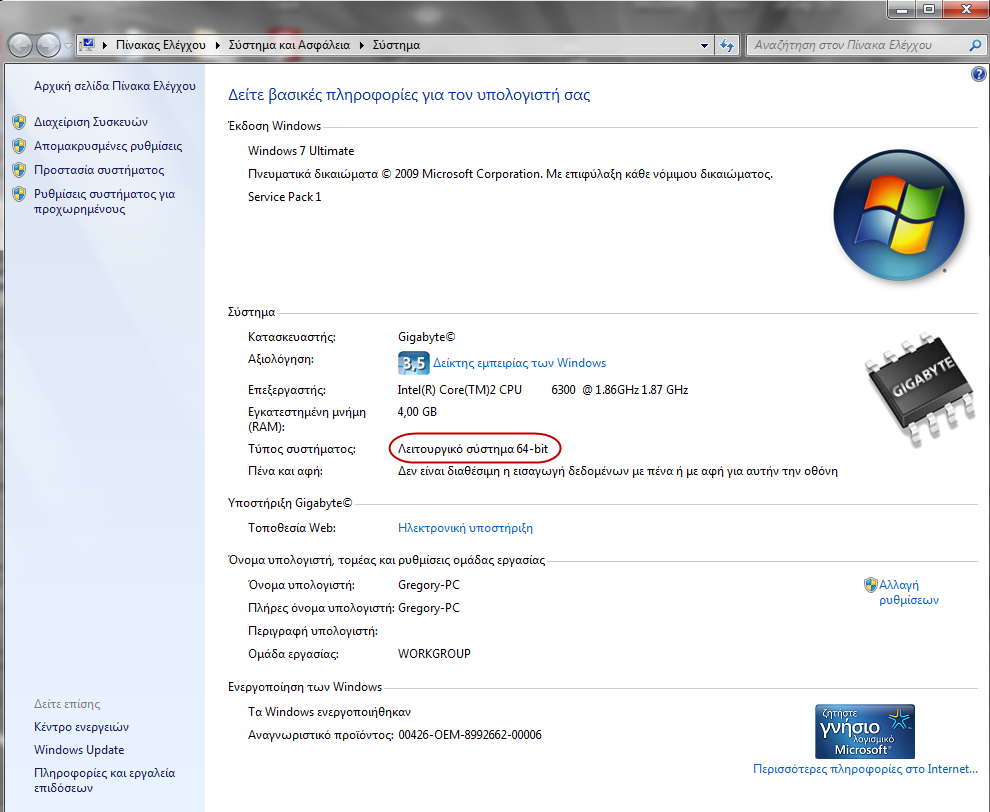Open help with the question mark icon
The image size is (990, 812).
[978, 74]
